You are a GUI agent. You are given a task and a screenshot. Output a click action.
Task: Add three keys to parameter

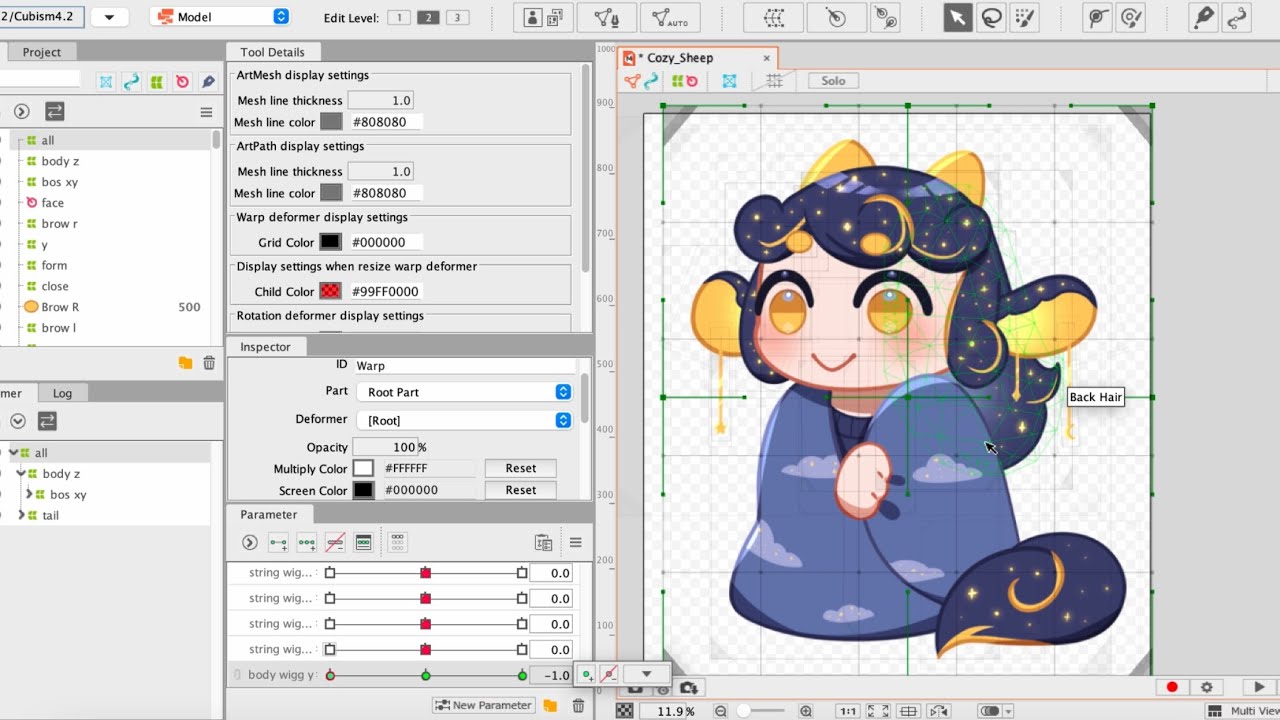pyautogui.click(x=307, y=543)
